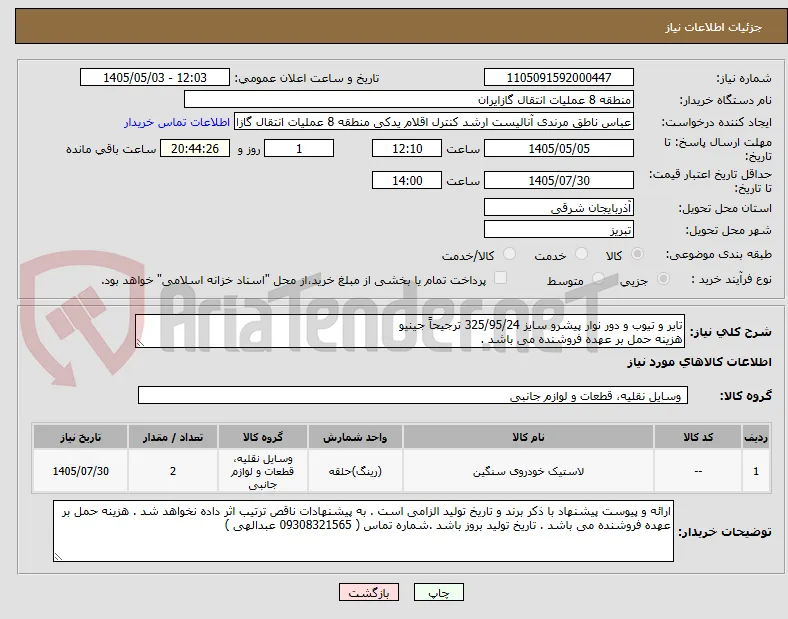Click the requester field عباس ناطق مرندی
The height and width of the screenshot is (619, 788).
point(434,122)
